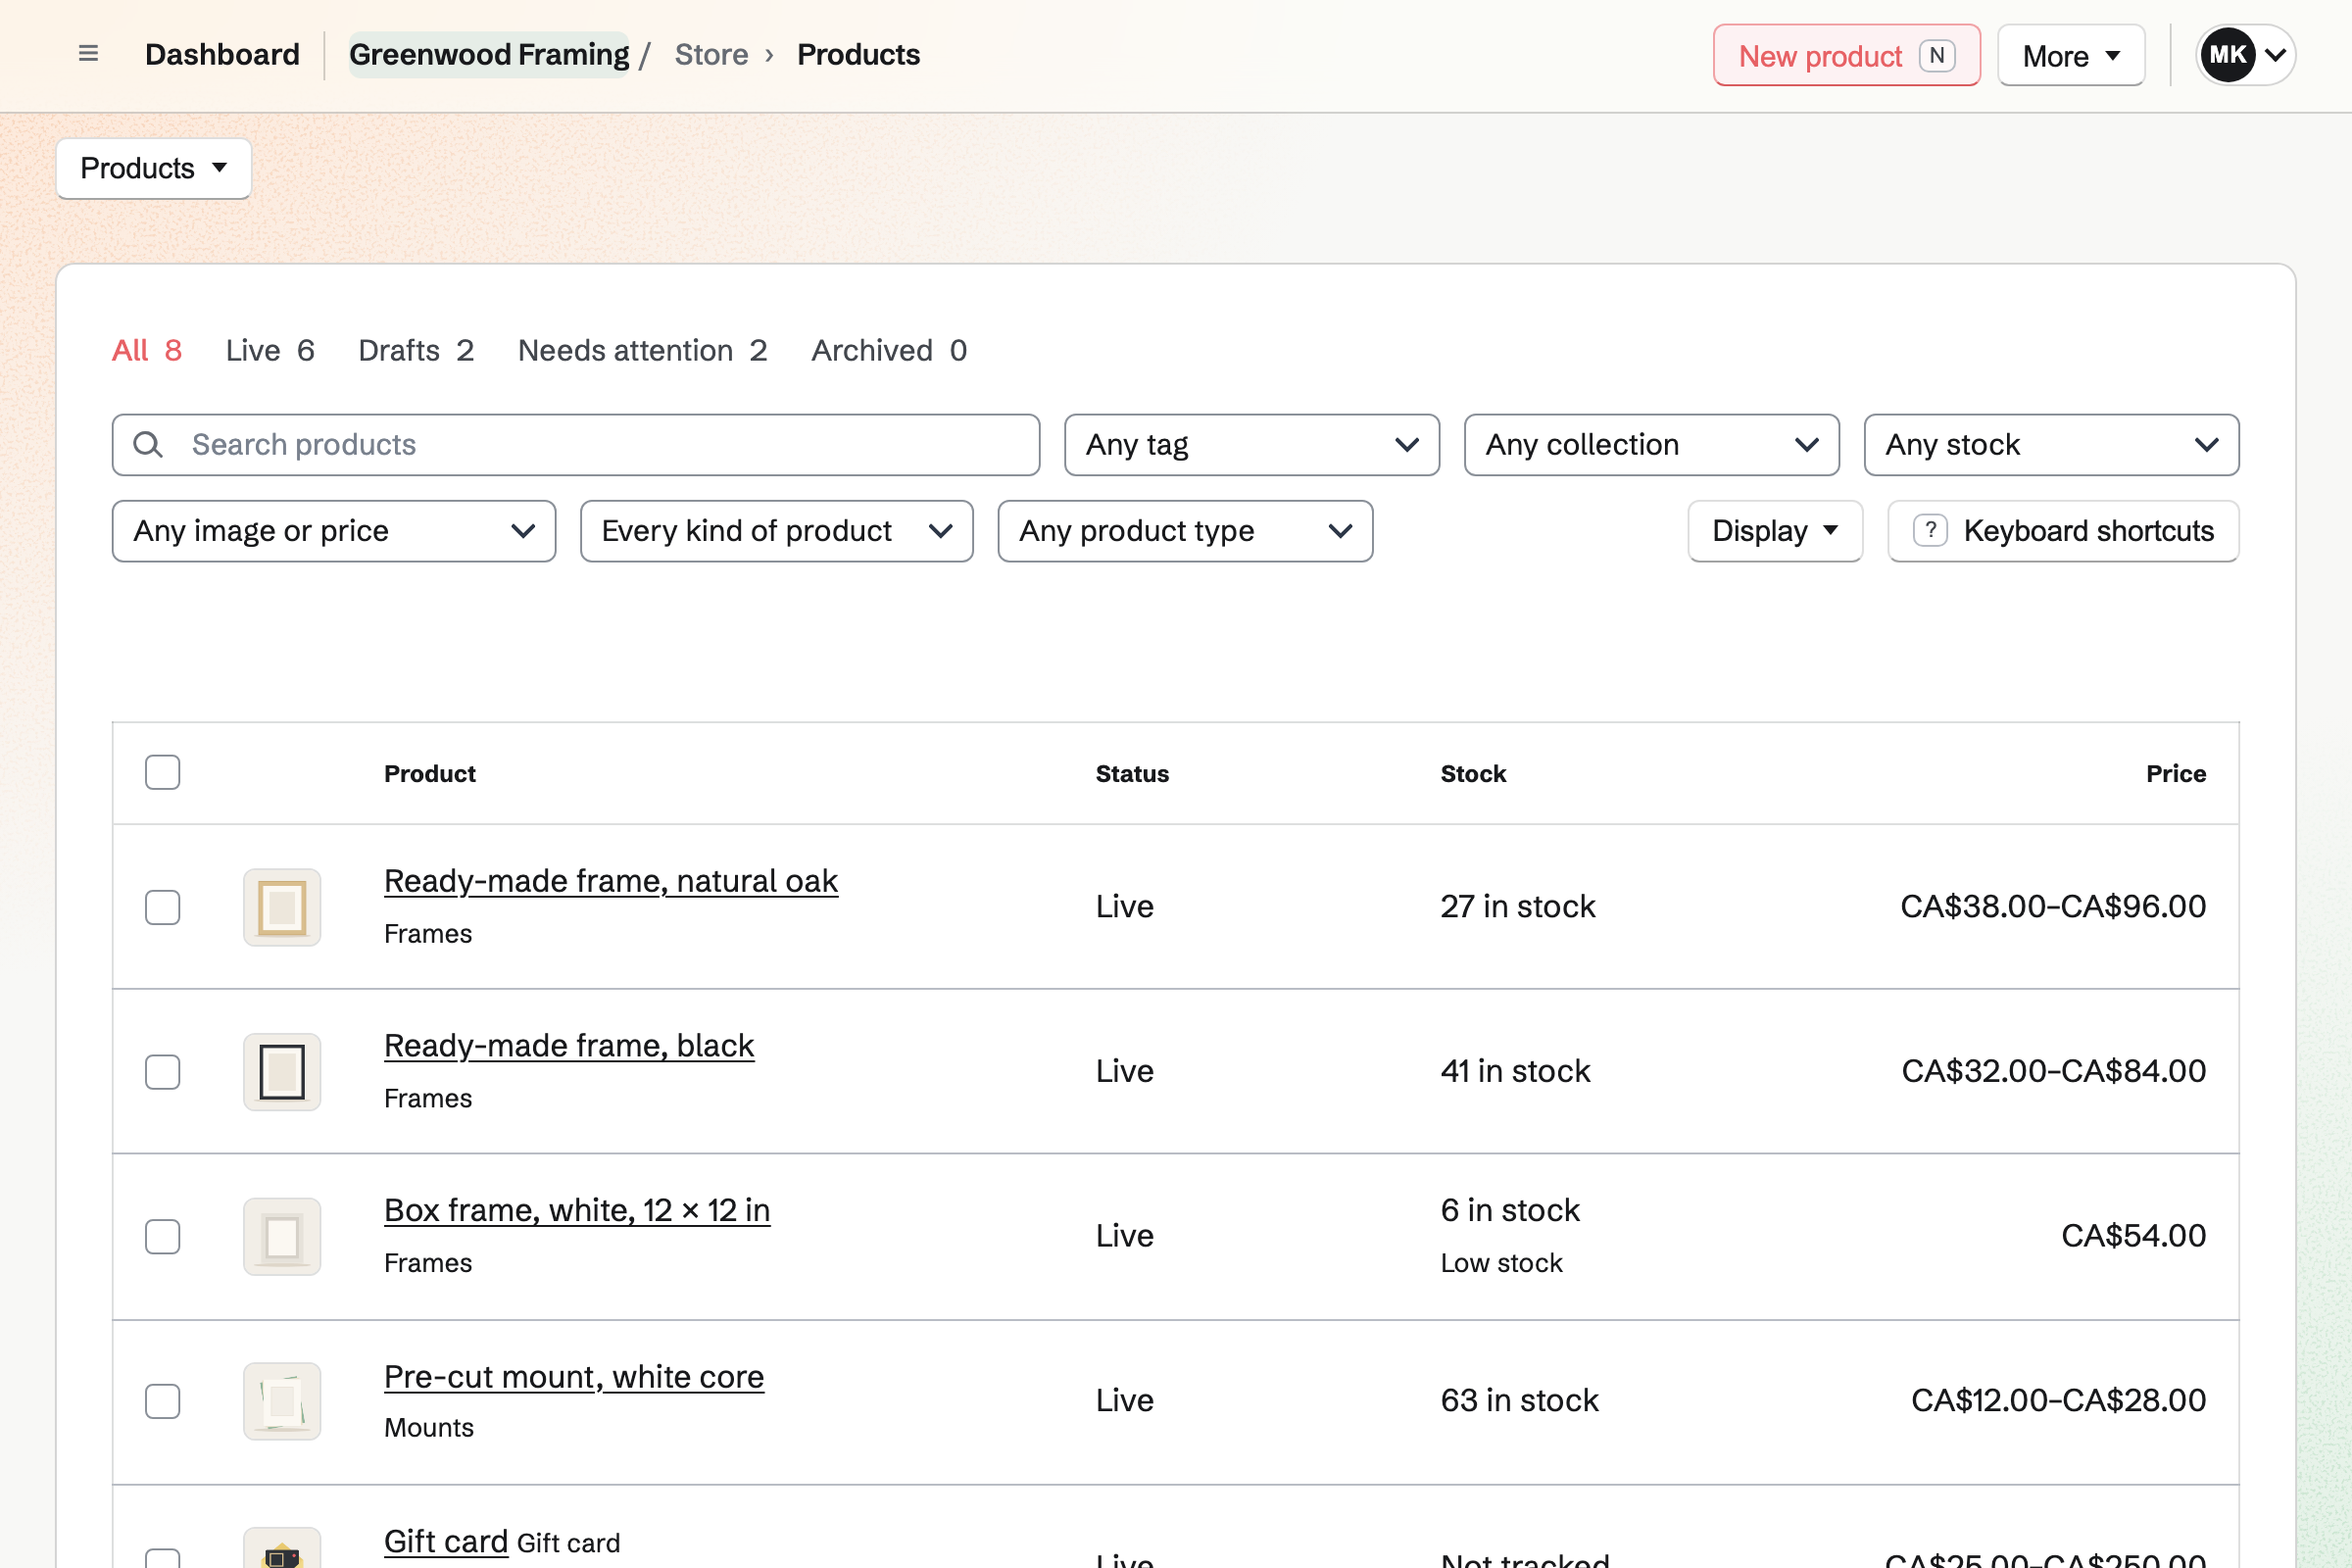The height and width of the screenshot is (1568, 2352).
Task: Open Box frame, white, 12 × 12 in
Action: (x=577, y=1210)
